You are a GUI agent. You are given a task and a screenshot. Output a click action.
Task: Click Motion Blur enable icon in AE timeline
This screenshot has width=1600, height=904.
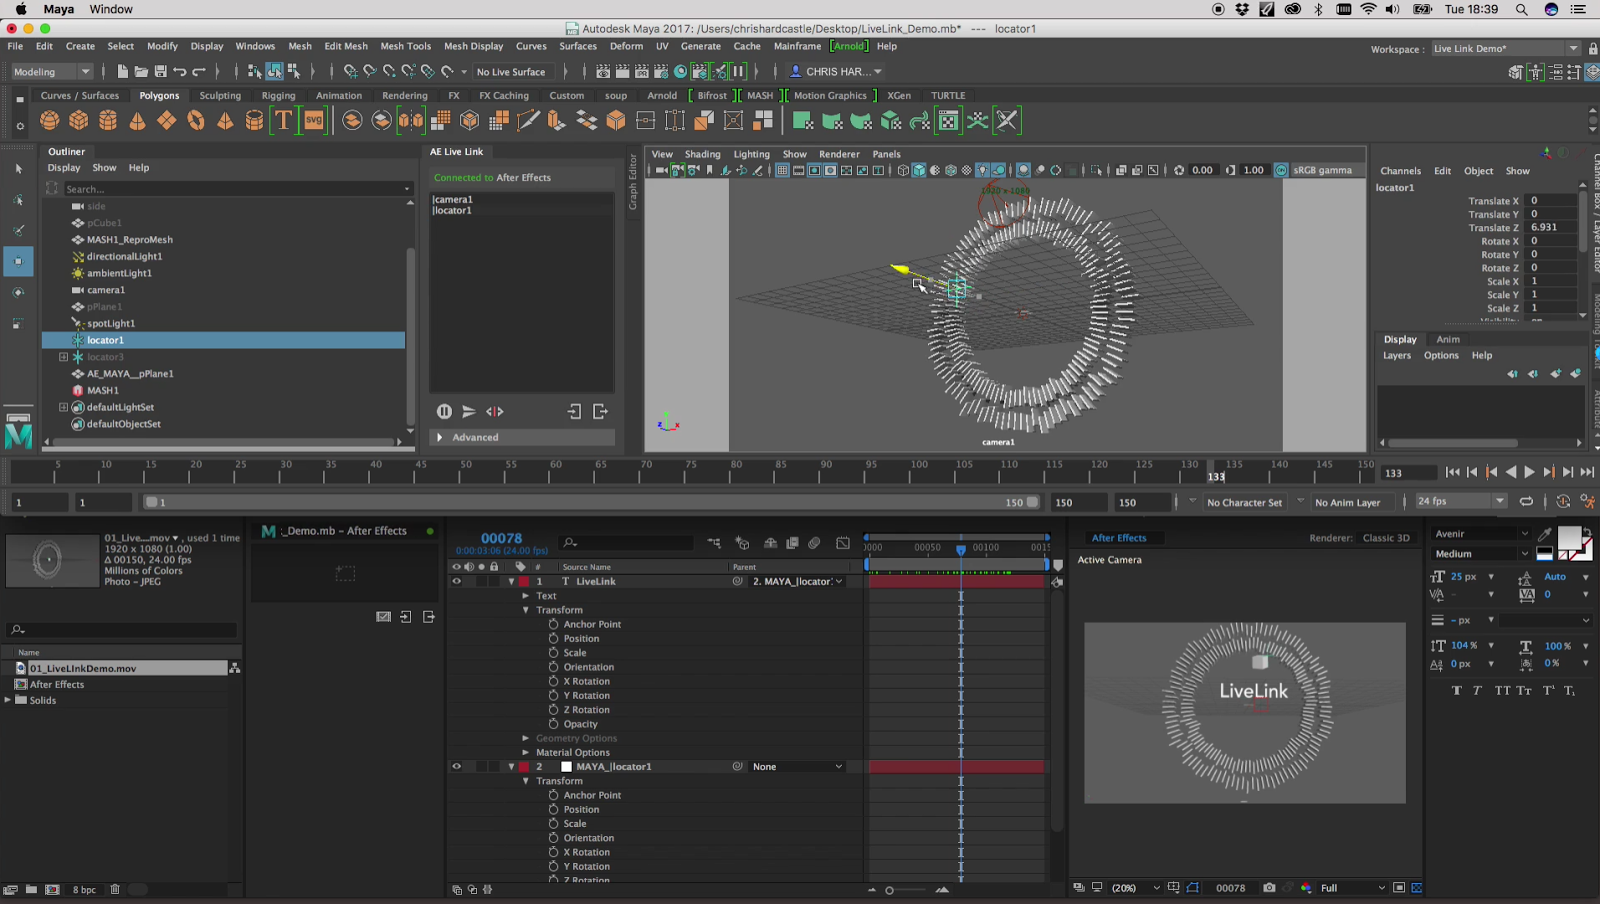tap(814, 543)
